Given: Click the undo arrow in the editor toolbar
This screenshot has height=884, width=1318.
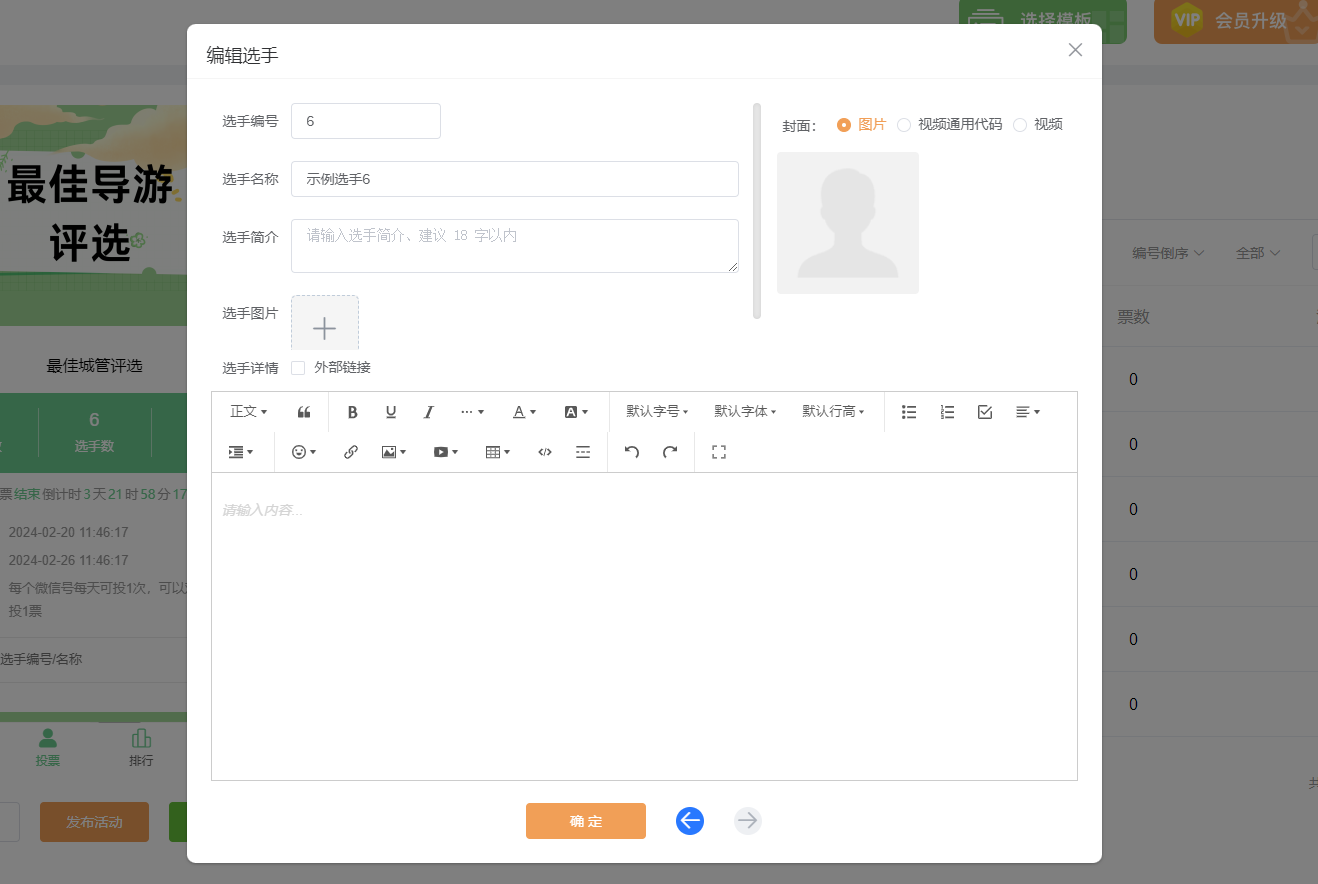Looking at the screenshot, I should pos(632,452).
